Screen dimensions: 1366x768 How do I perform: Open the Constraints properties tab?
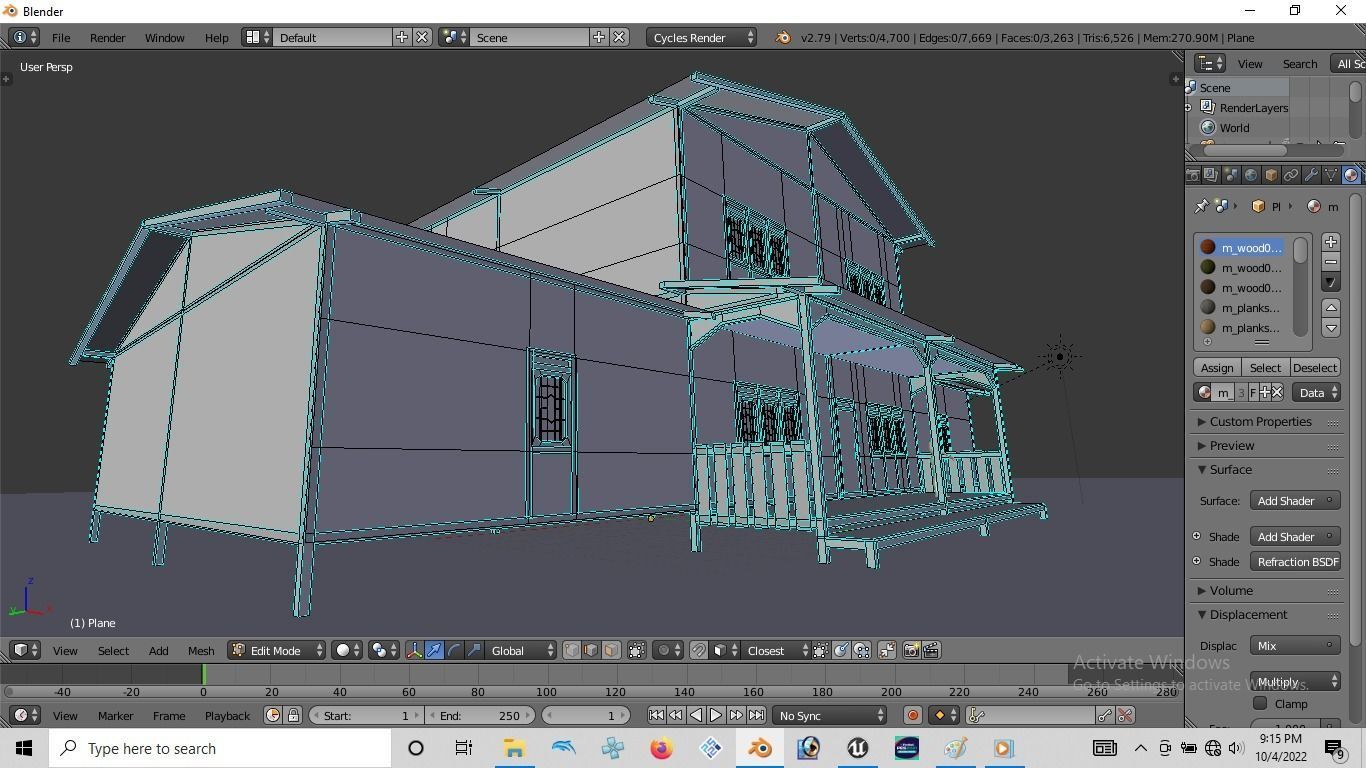(x=1291, y=175)
